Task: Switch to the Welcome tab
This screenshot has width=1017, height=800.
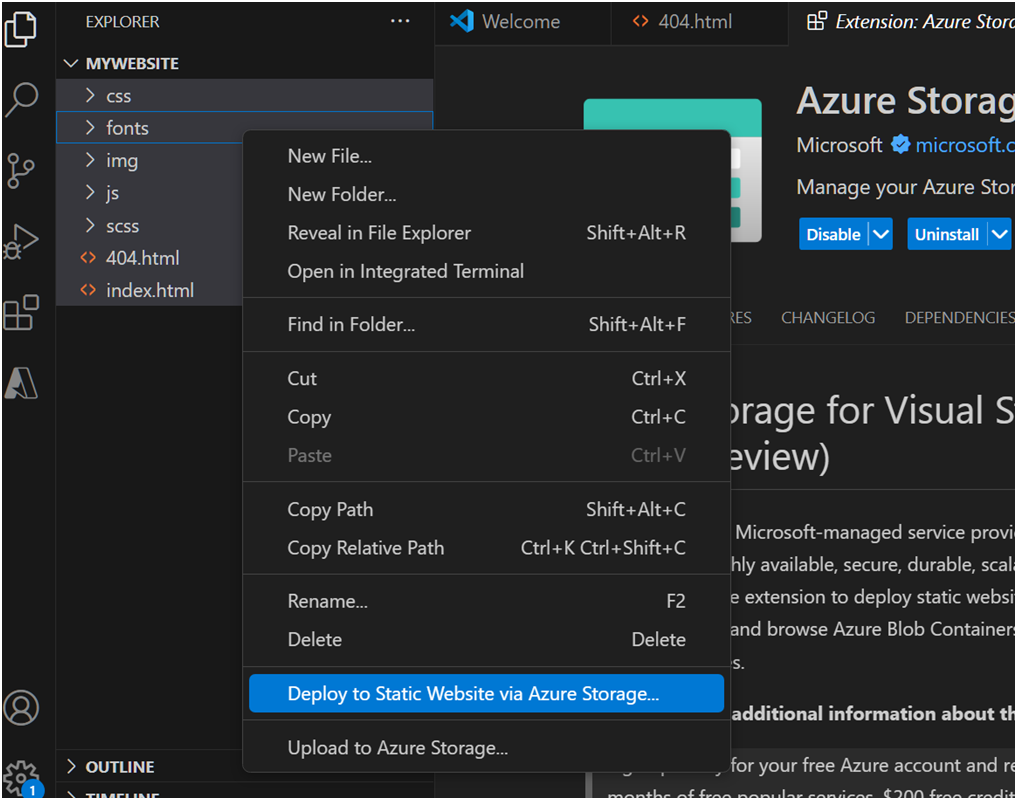Action: click(521, 22)
